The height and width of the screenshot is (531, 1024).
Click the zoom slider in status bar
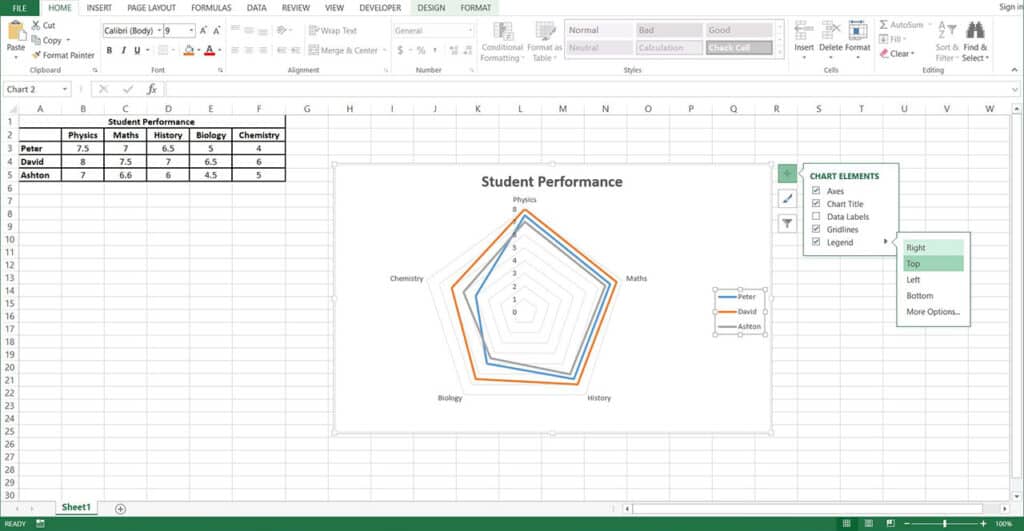[x=944, y=523]
